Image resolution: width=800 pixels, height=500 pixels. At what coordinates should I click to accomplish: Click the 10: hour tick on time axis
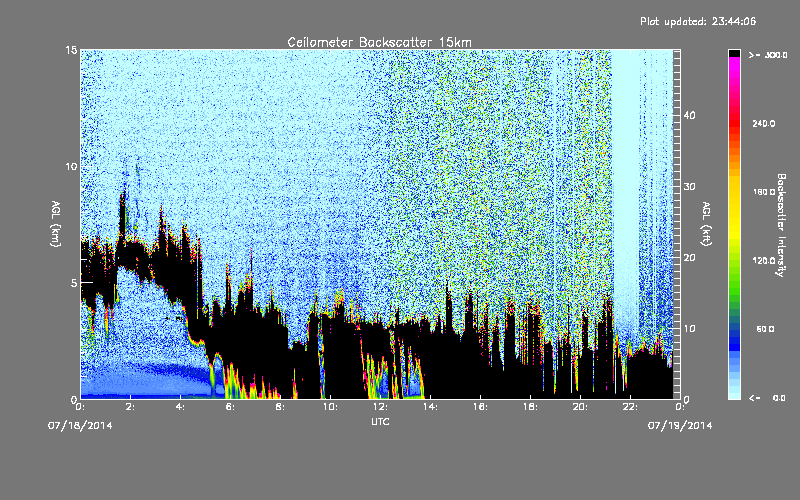point(330,407)
